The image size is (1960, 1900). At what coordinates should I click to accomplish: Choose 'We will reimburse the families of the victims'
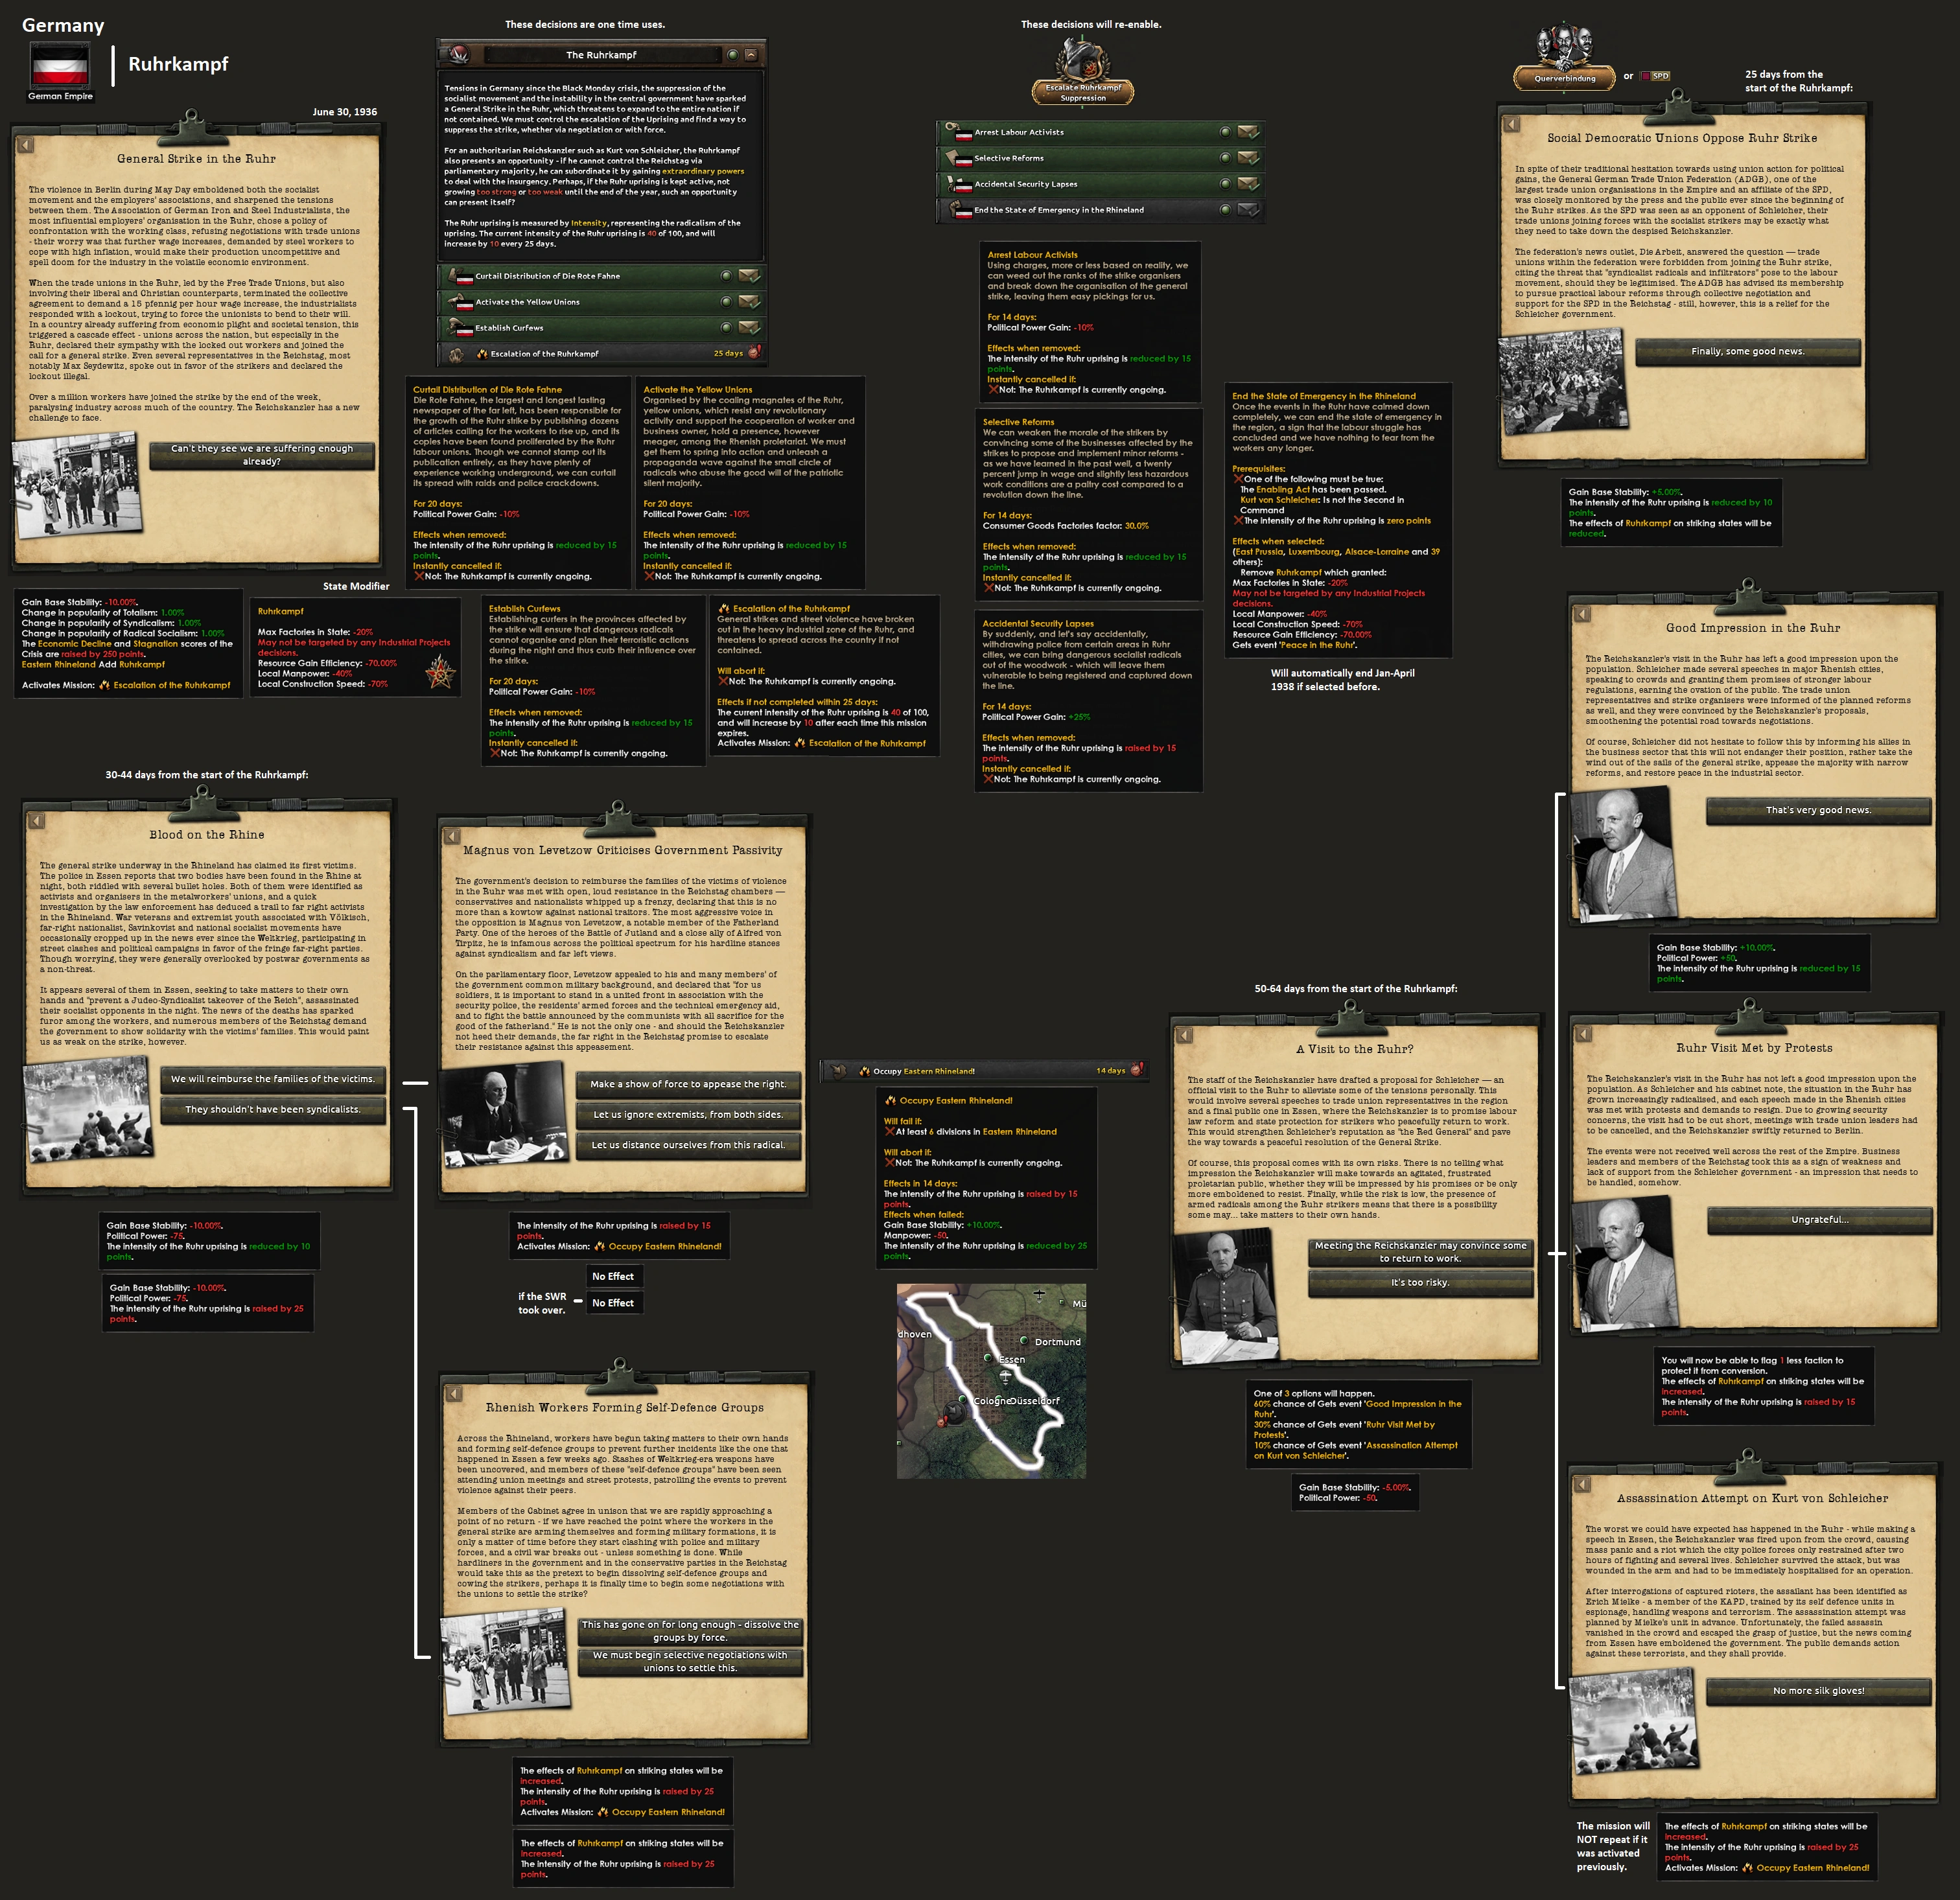pyautogui.click(x=272, y=1079)
